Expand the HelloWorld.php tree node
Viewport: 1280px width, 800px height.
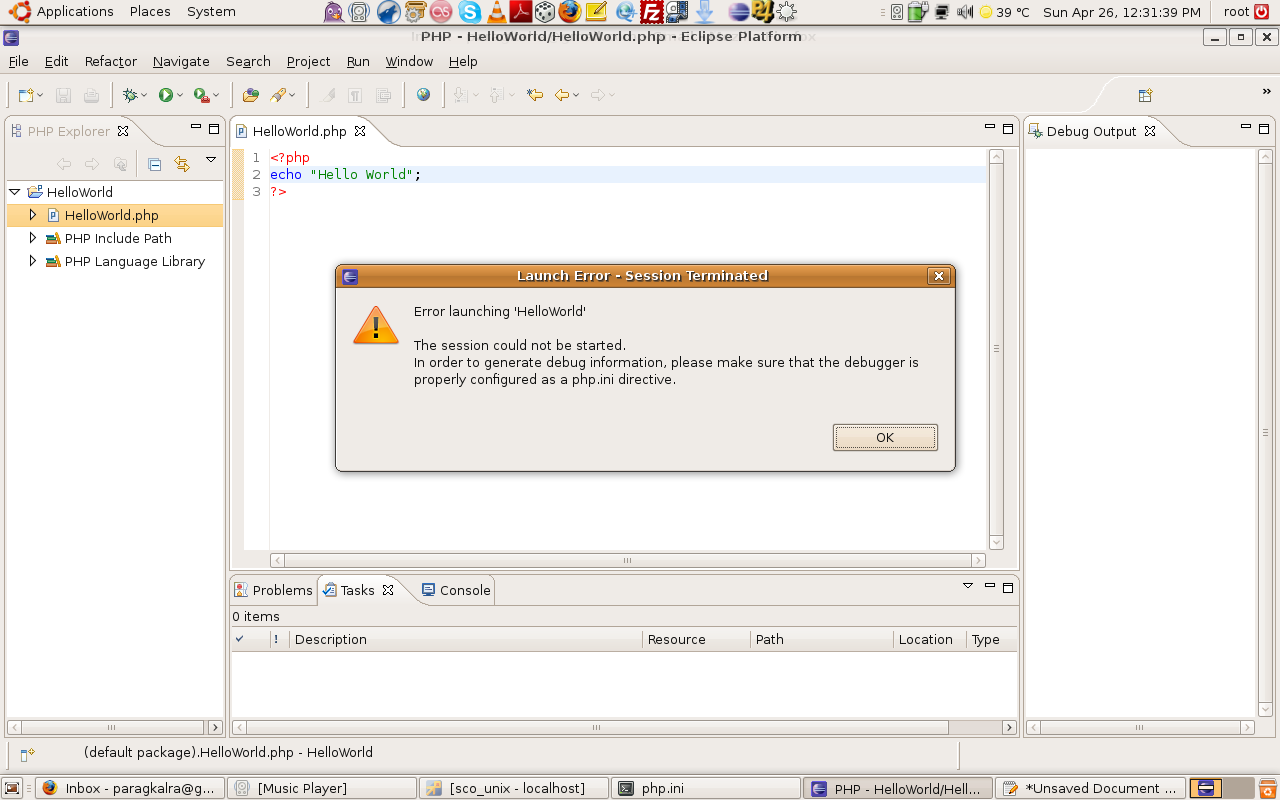(32, 215)
